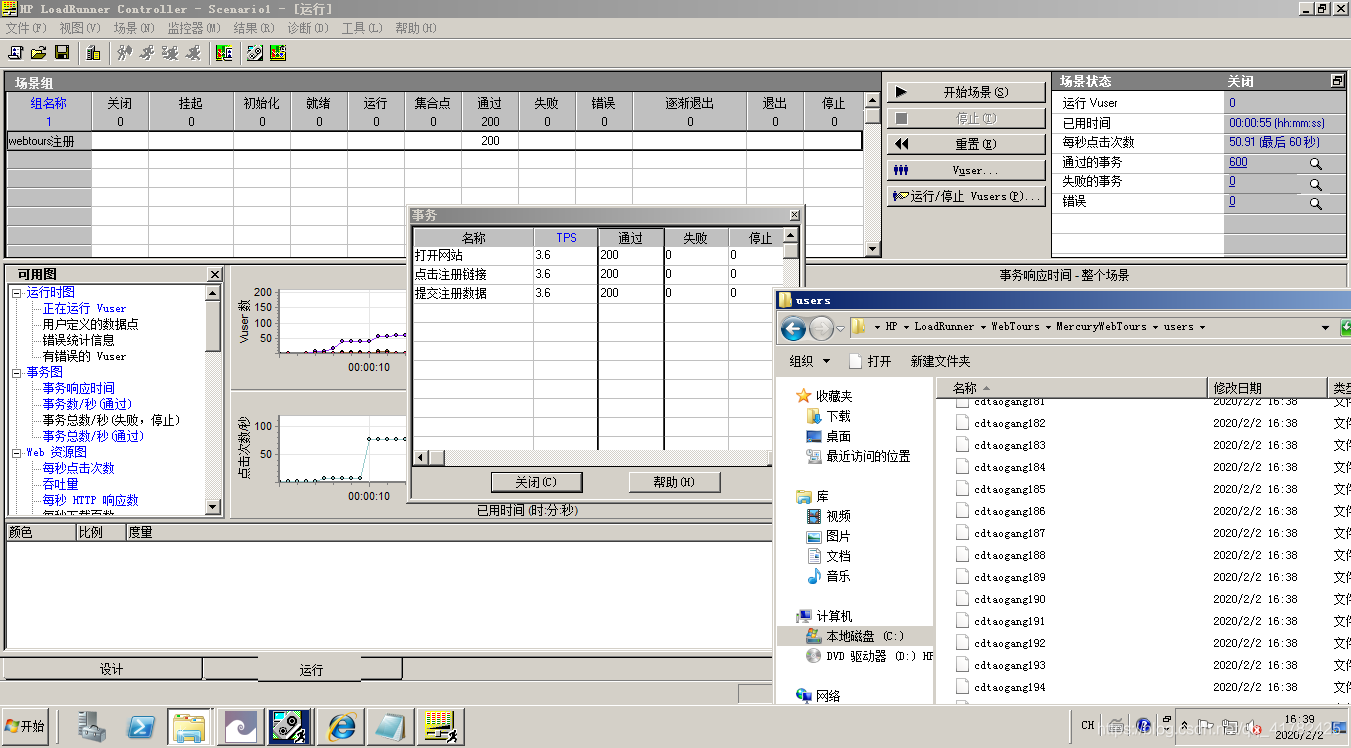Select 每秒点击次数 in graph tree

coord(78,468)
